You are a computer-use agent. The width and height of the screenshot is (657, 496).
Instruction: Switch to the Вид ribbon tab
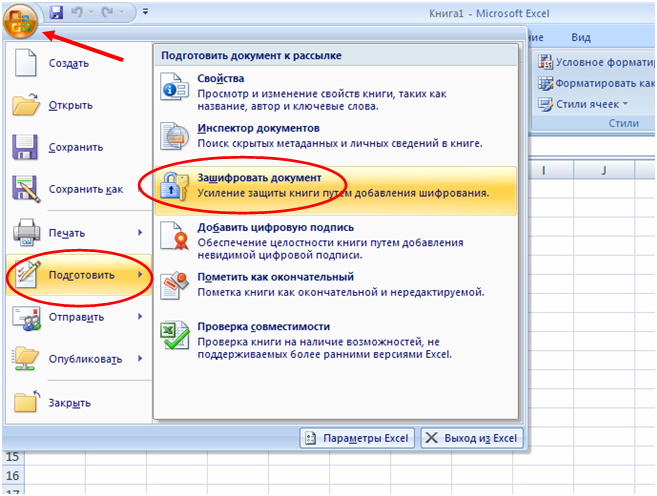tap(581, 38)
